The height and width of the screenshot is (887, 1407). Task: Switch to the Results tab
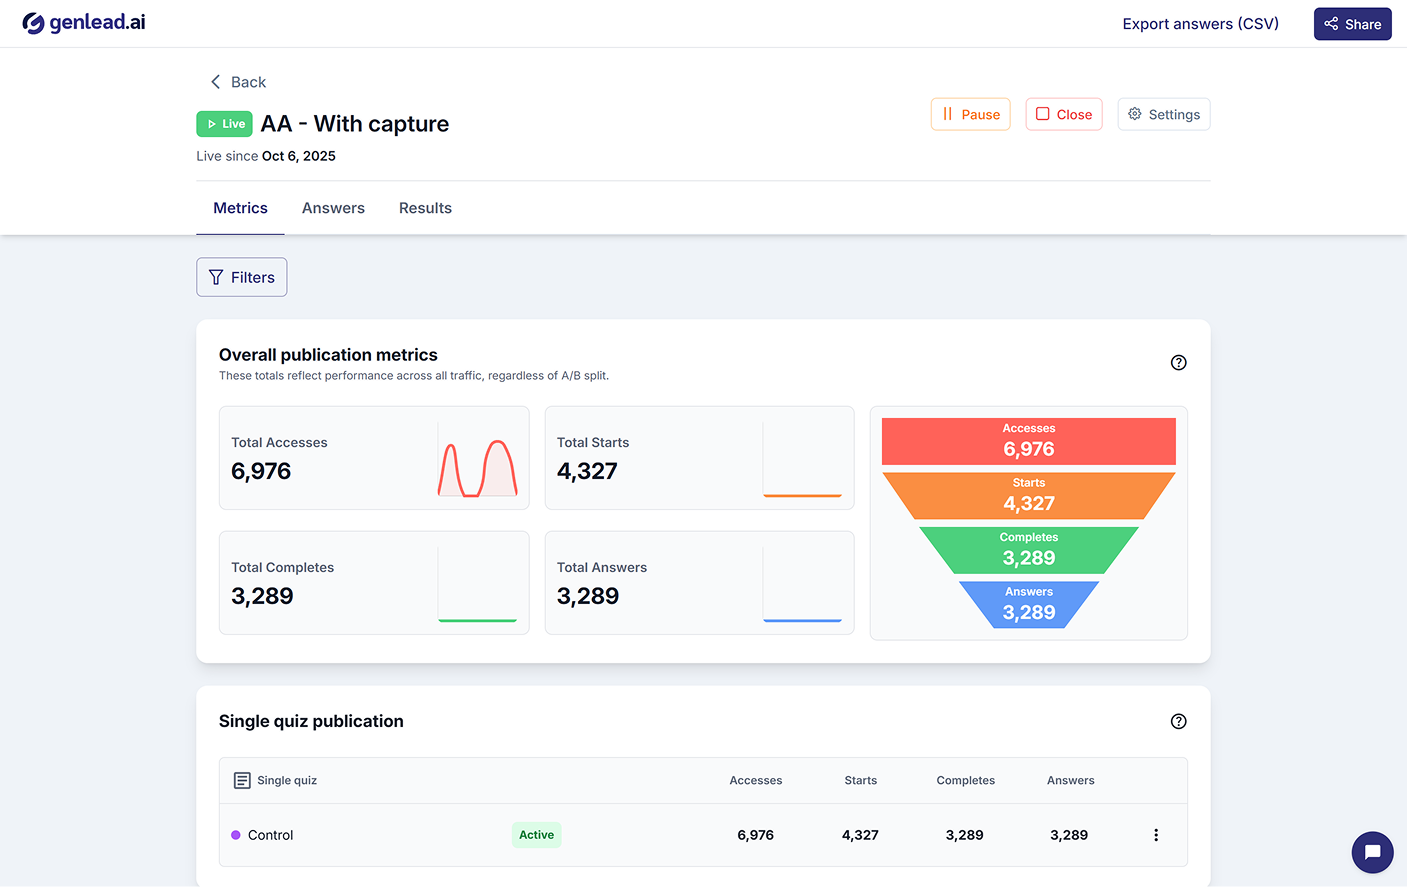click(x=425, y=208)
